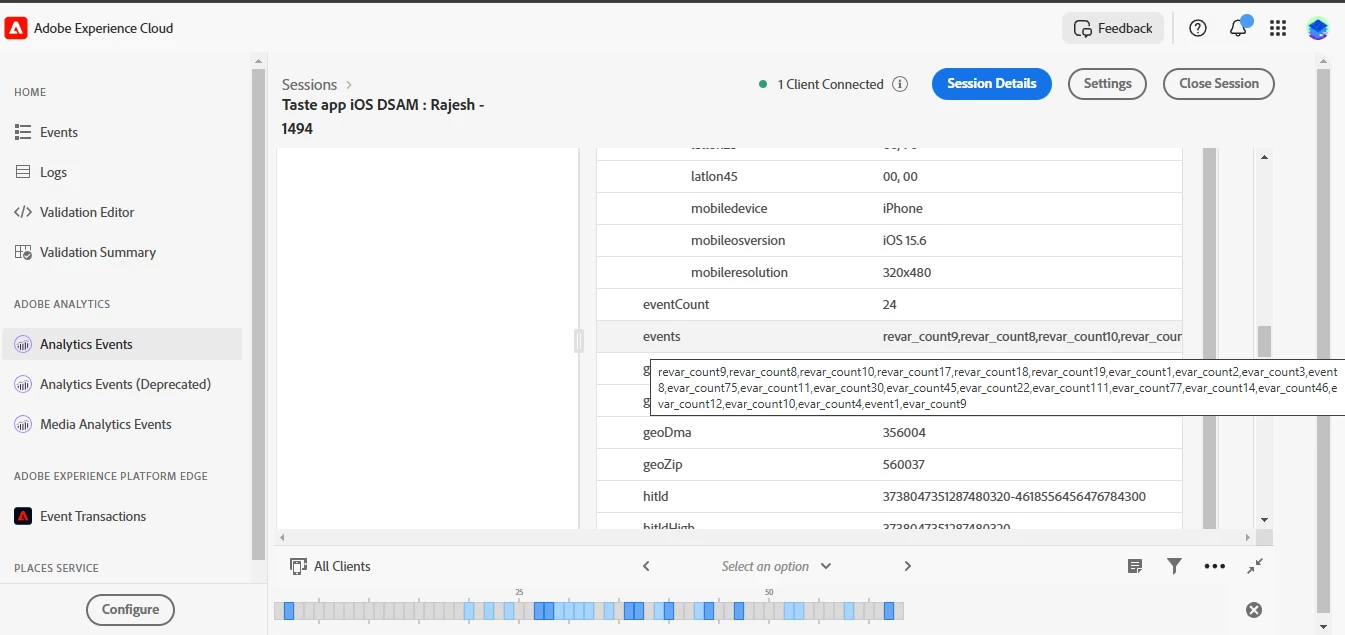Click the Validation Summary icon
The height and width of the screenshot is (635, 1345).
(23, 252)
